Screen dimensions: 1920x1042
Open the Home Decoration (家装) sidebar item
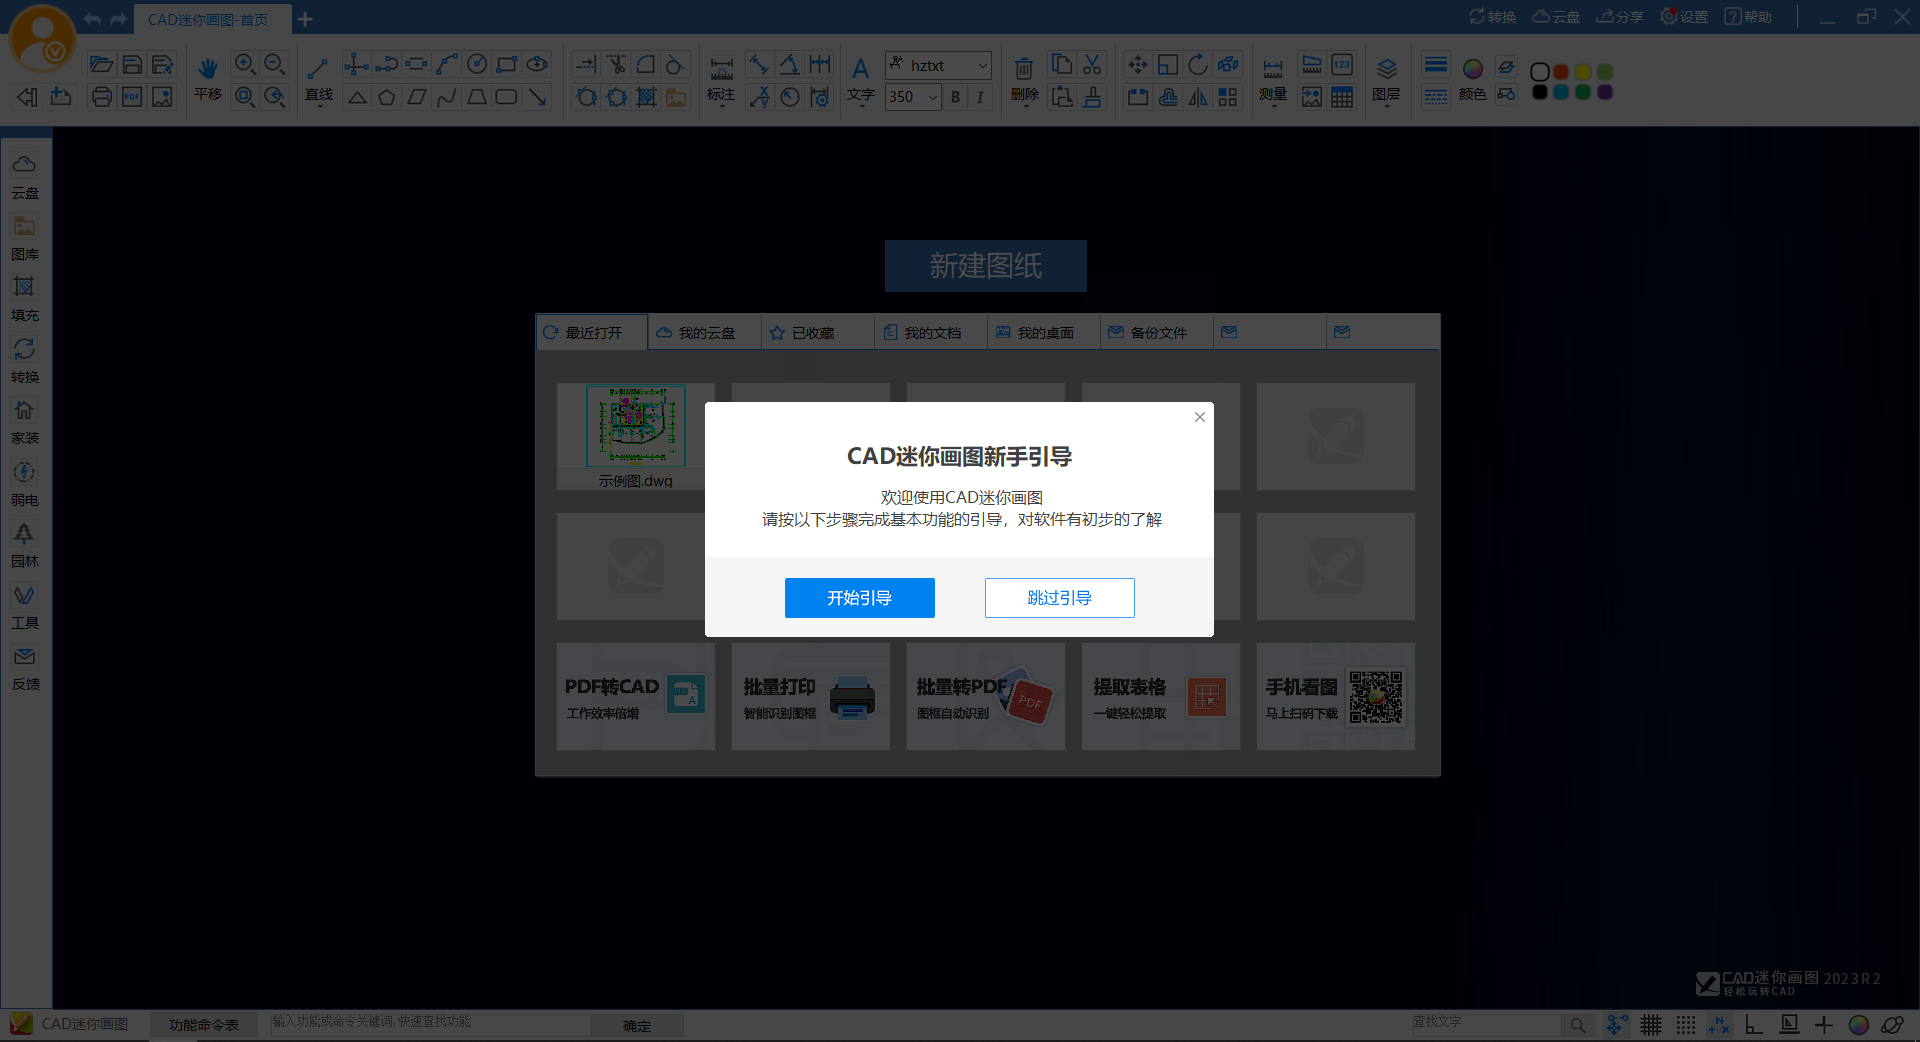[x=24, y=421]
